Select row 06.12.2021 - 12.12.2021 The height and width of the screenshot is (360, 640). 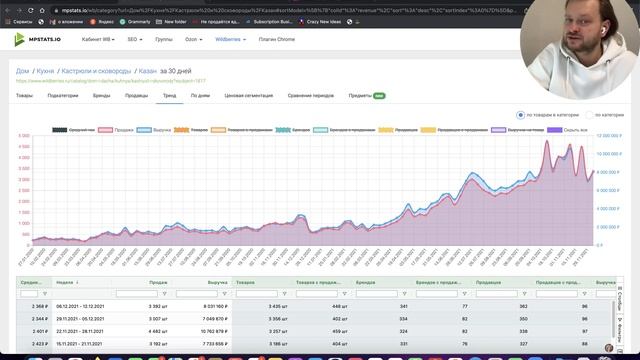(314, 306)
